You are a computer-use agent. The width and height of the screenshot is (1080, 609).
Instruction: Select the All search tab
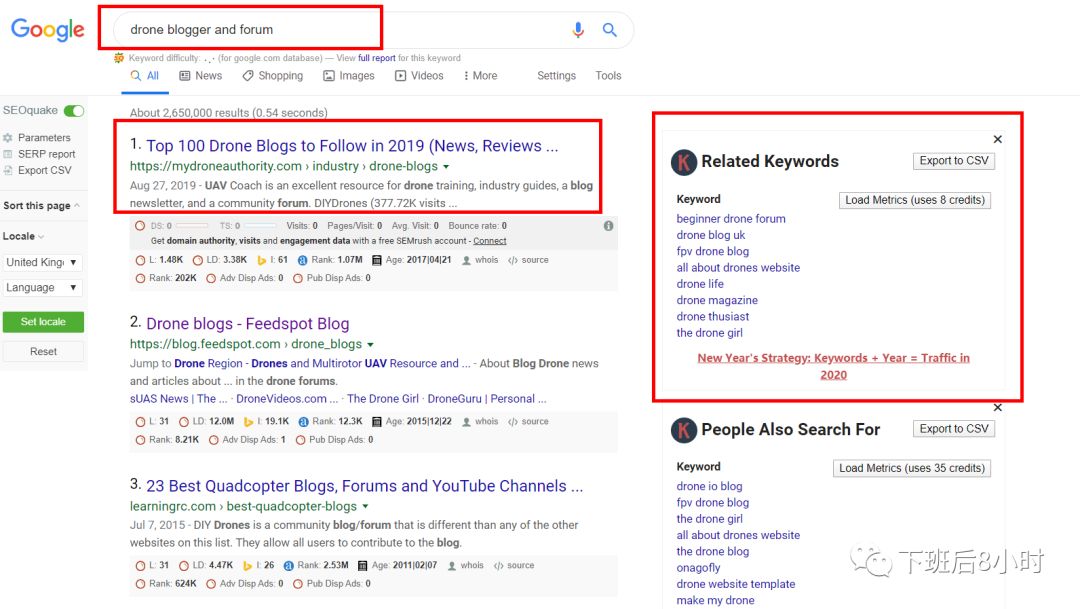point(145,76)
